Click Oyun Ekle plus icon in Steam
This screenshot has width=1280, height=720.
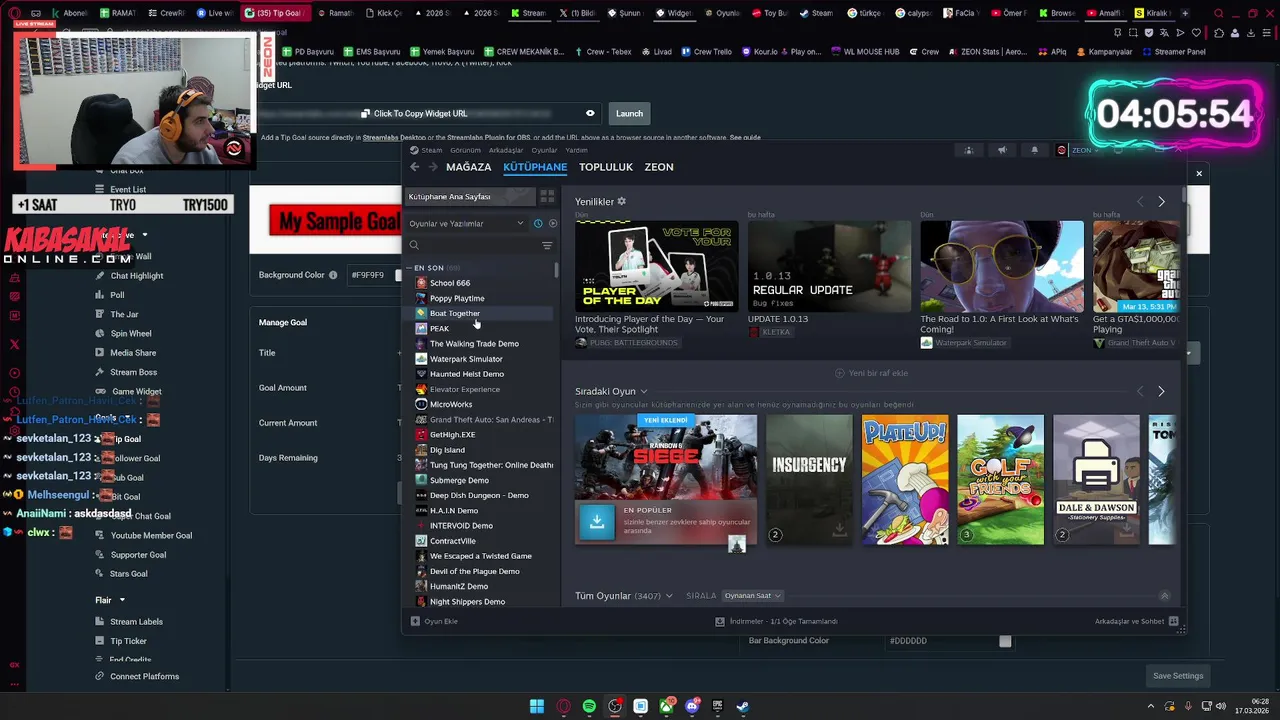click(x=415, y=621)
